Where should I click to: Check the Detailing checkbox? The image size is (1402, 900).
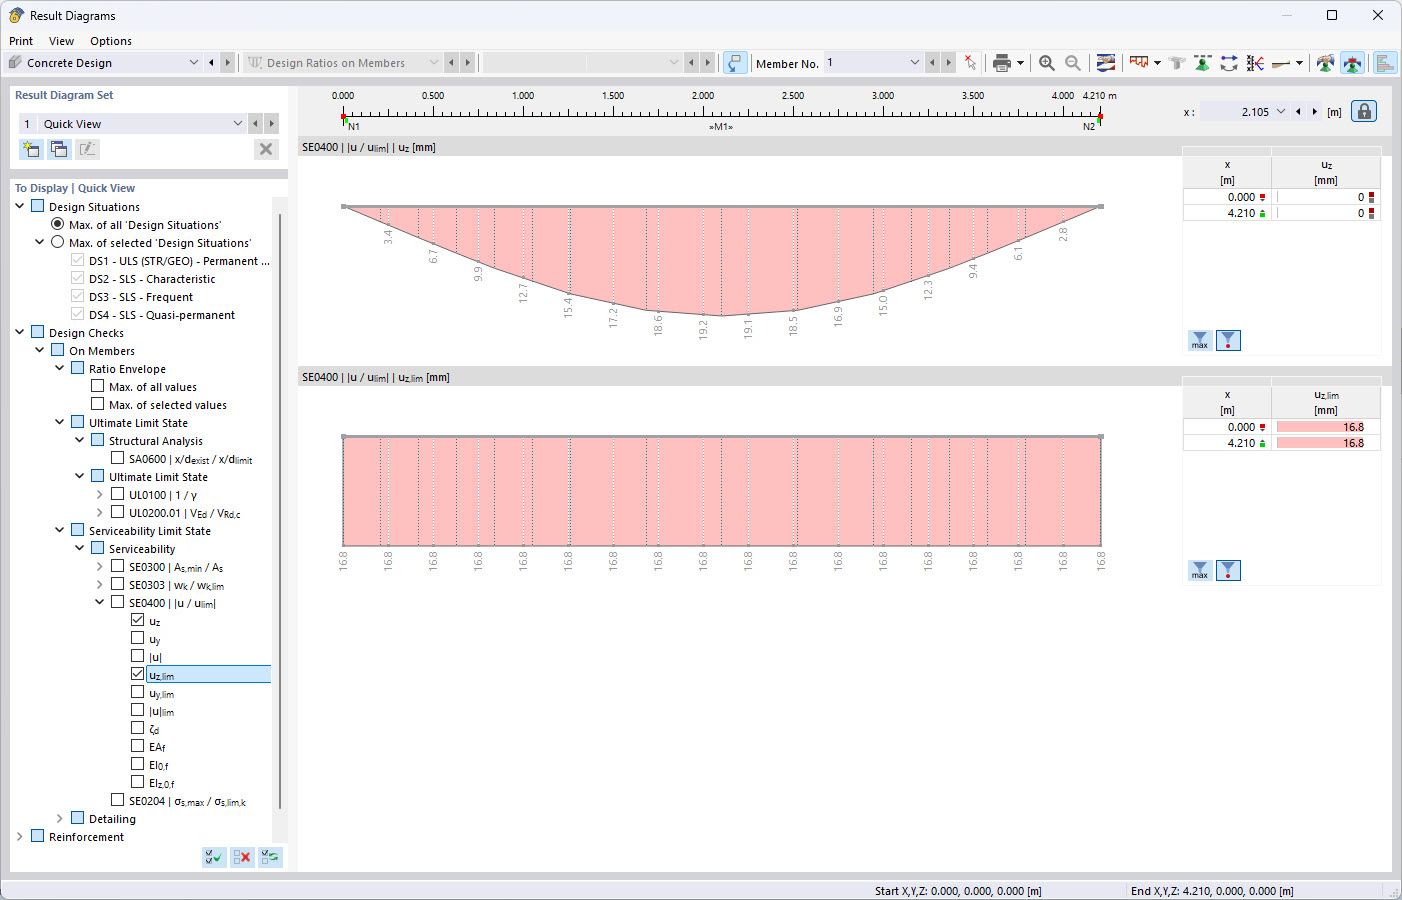pos(78,818)
